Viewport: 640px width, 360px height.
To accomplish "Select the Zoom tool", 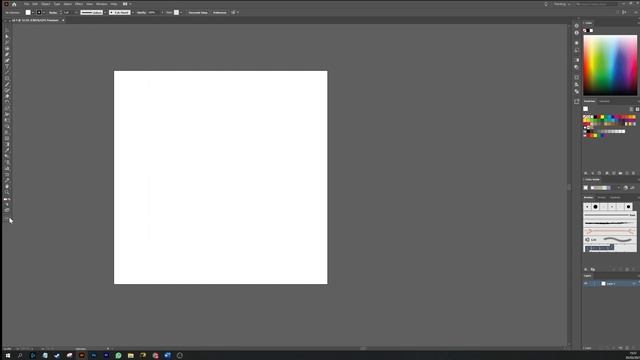I will coord(7,192).
